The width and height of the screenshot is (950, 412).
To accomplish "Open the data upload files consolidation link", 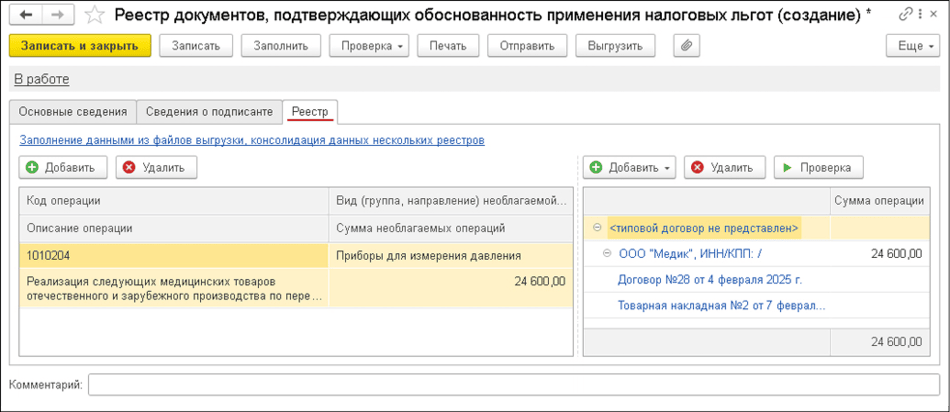I will 251,140.
